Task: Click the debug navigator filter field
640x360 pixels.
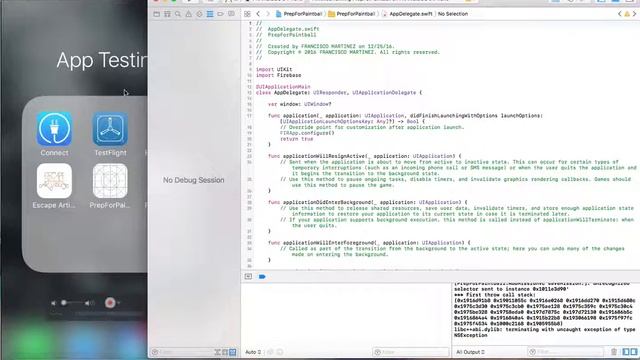Action: point(182,352)
